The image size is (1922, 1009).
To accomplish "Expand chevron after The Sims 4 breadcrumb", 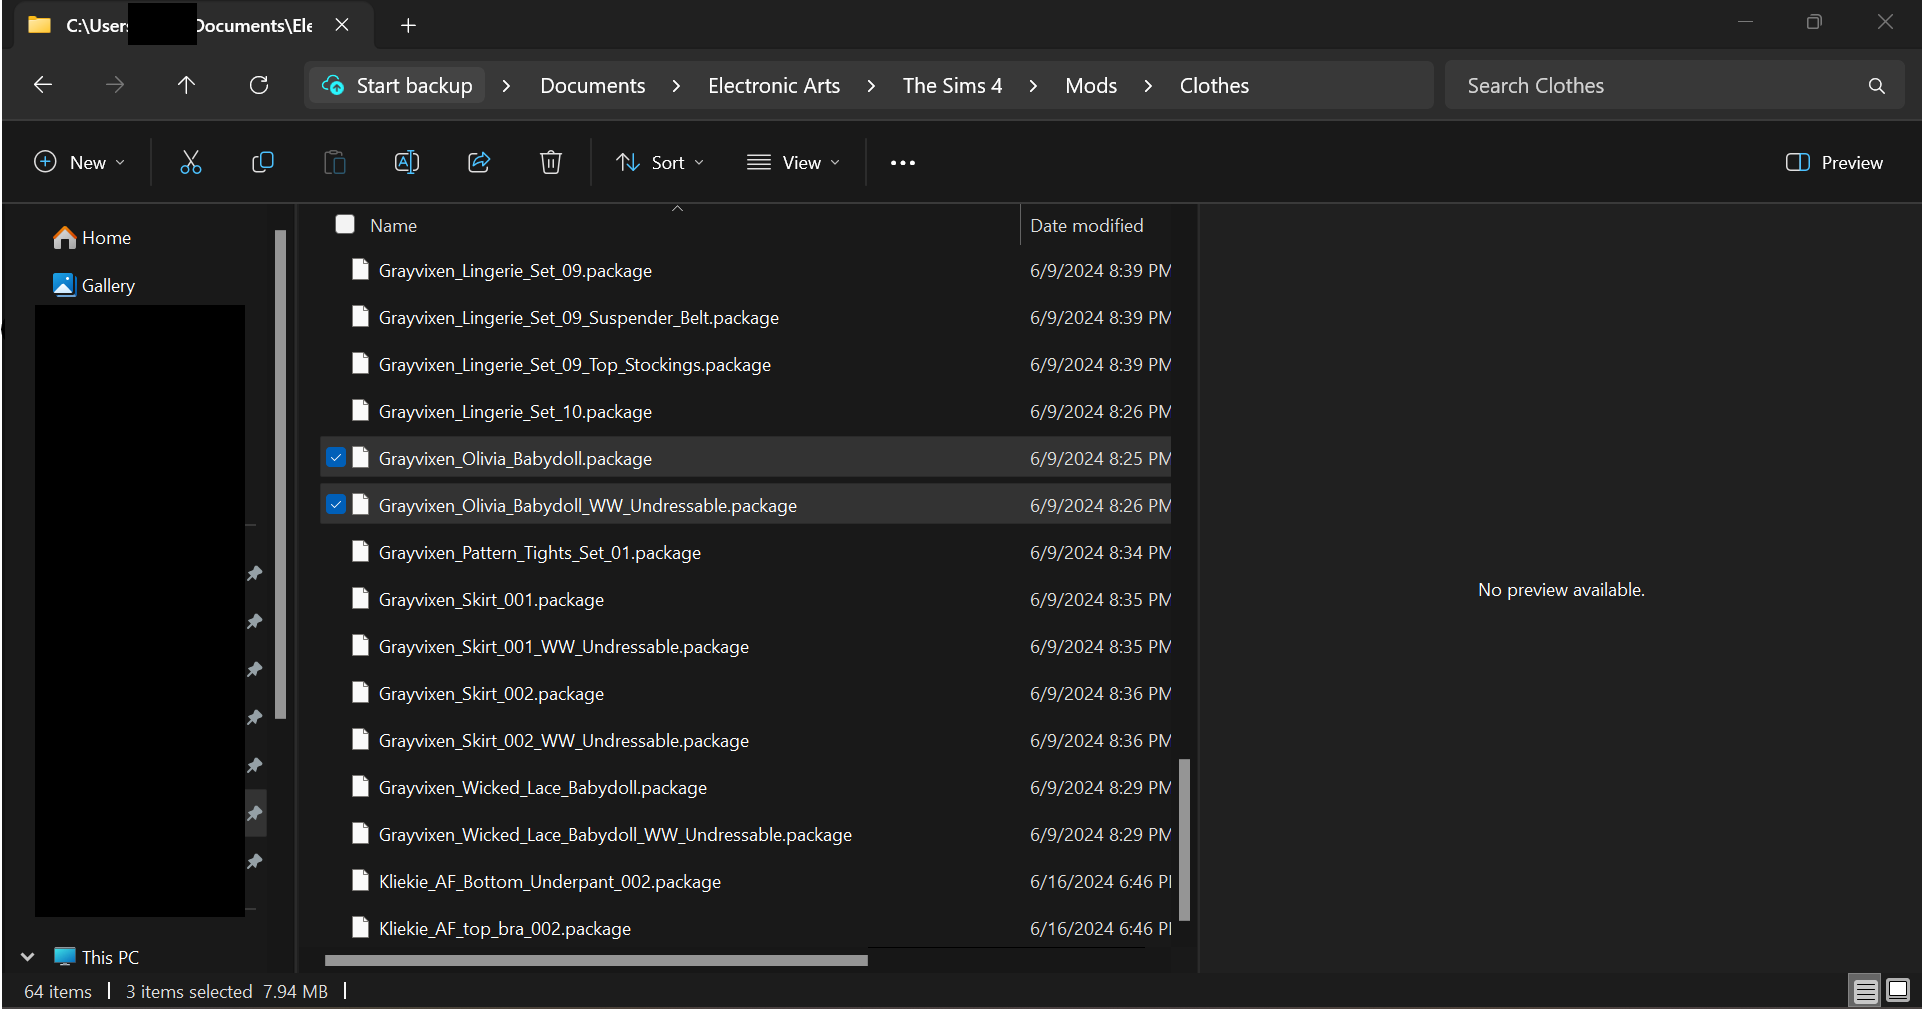I will click(1033, 86).
